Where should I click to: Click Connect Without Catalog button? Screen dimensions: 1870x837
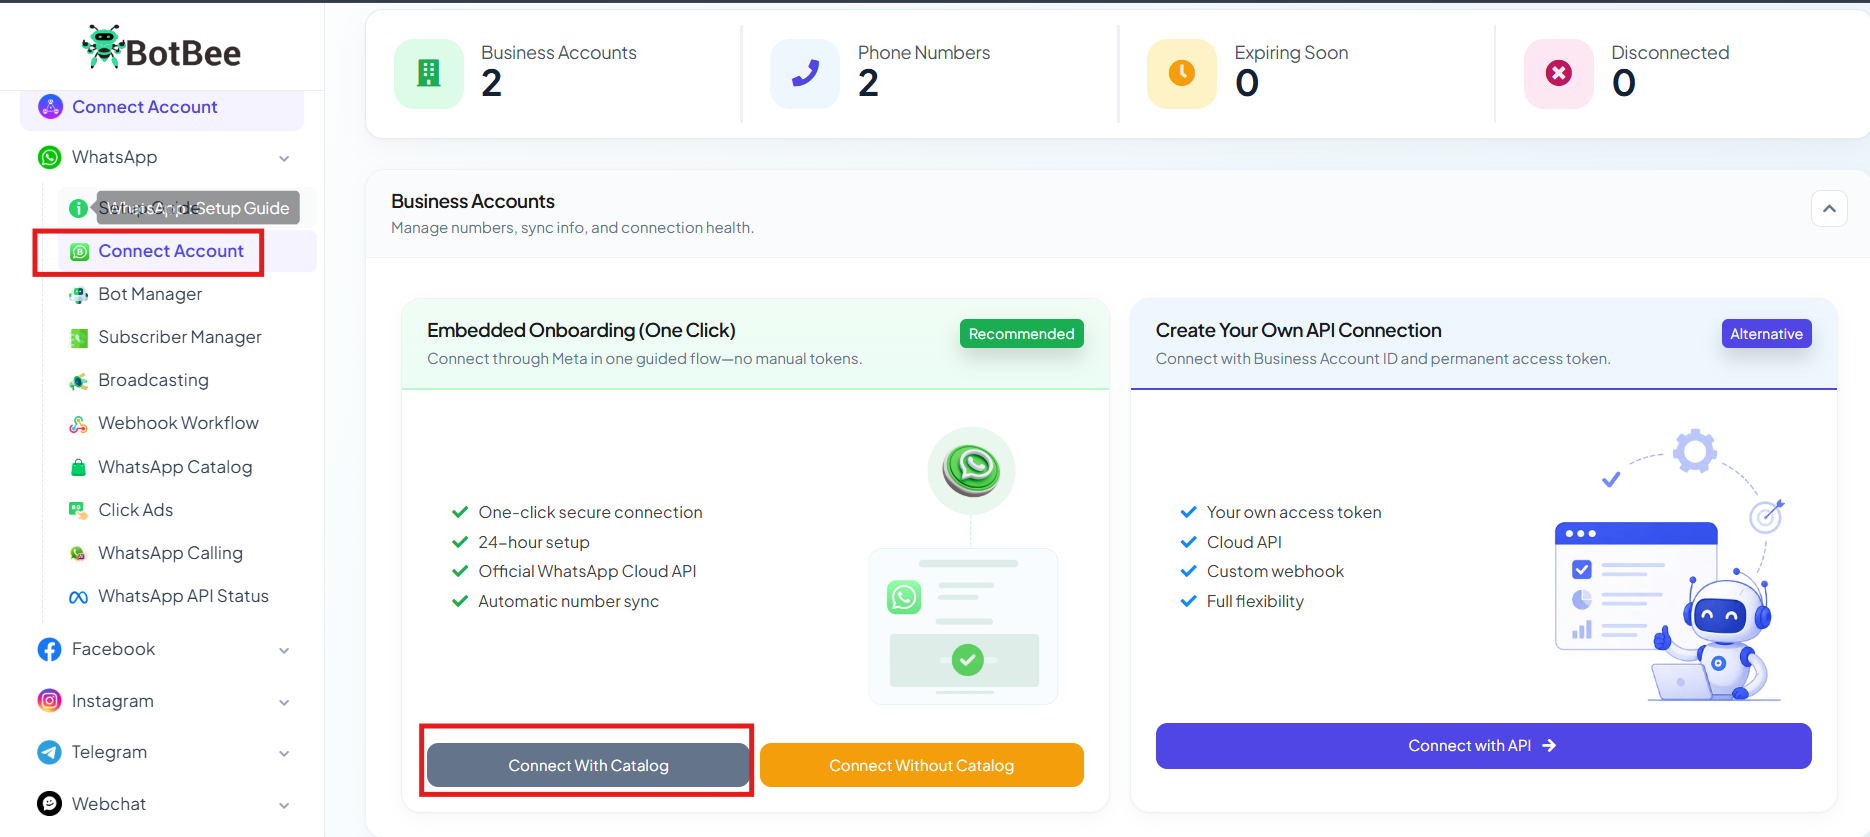pos(922,765)
